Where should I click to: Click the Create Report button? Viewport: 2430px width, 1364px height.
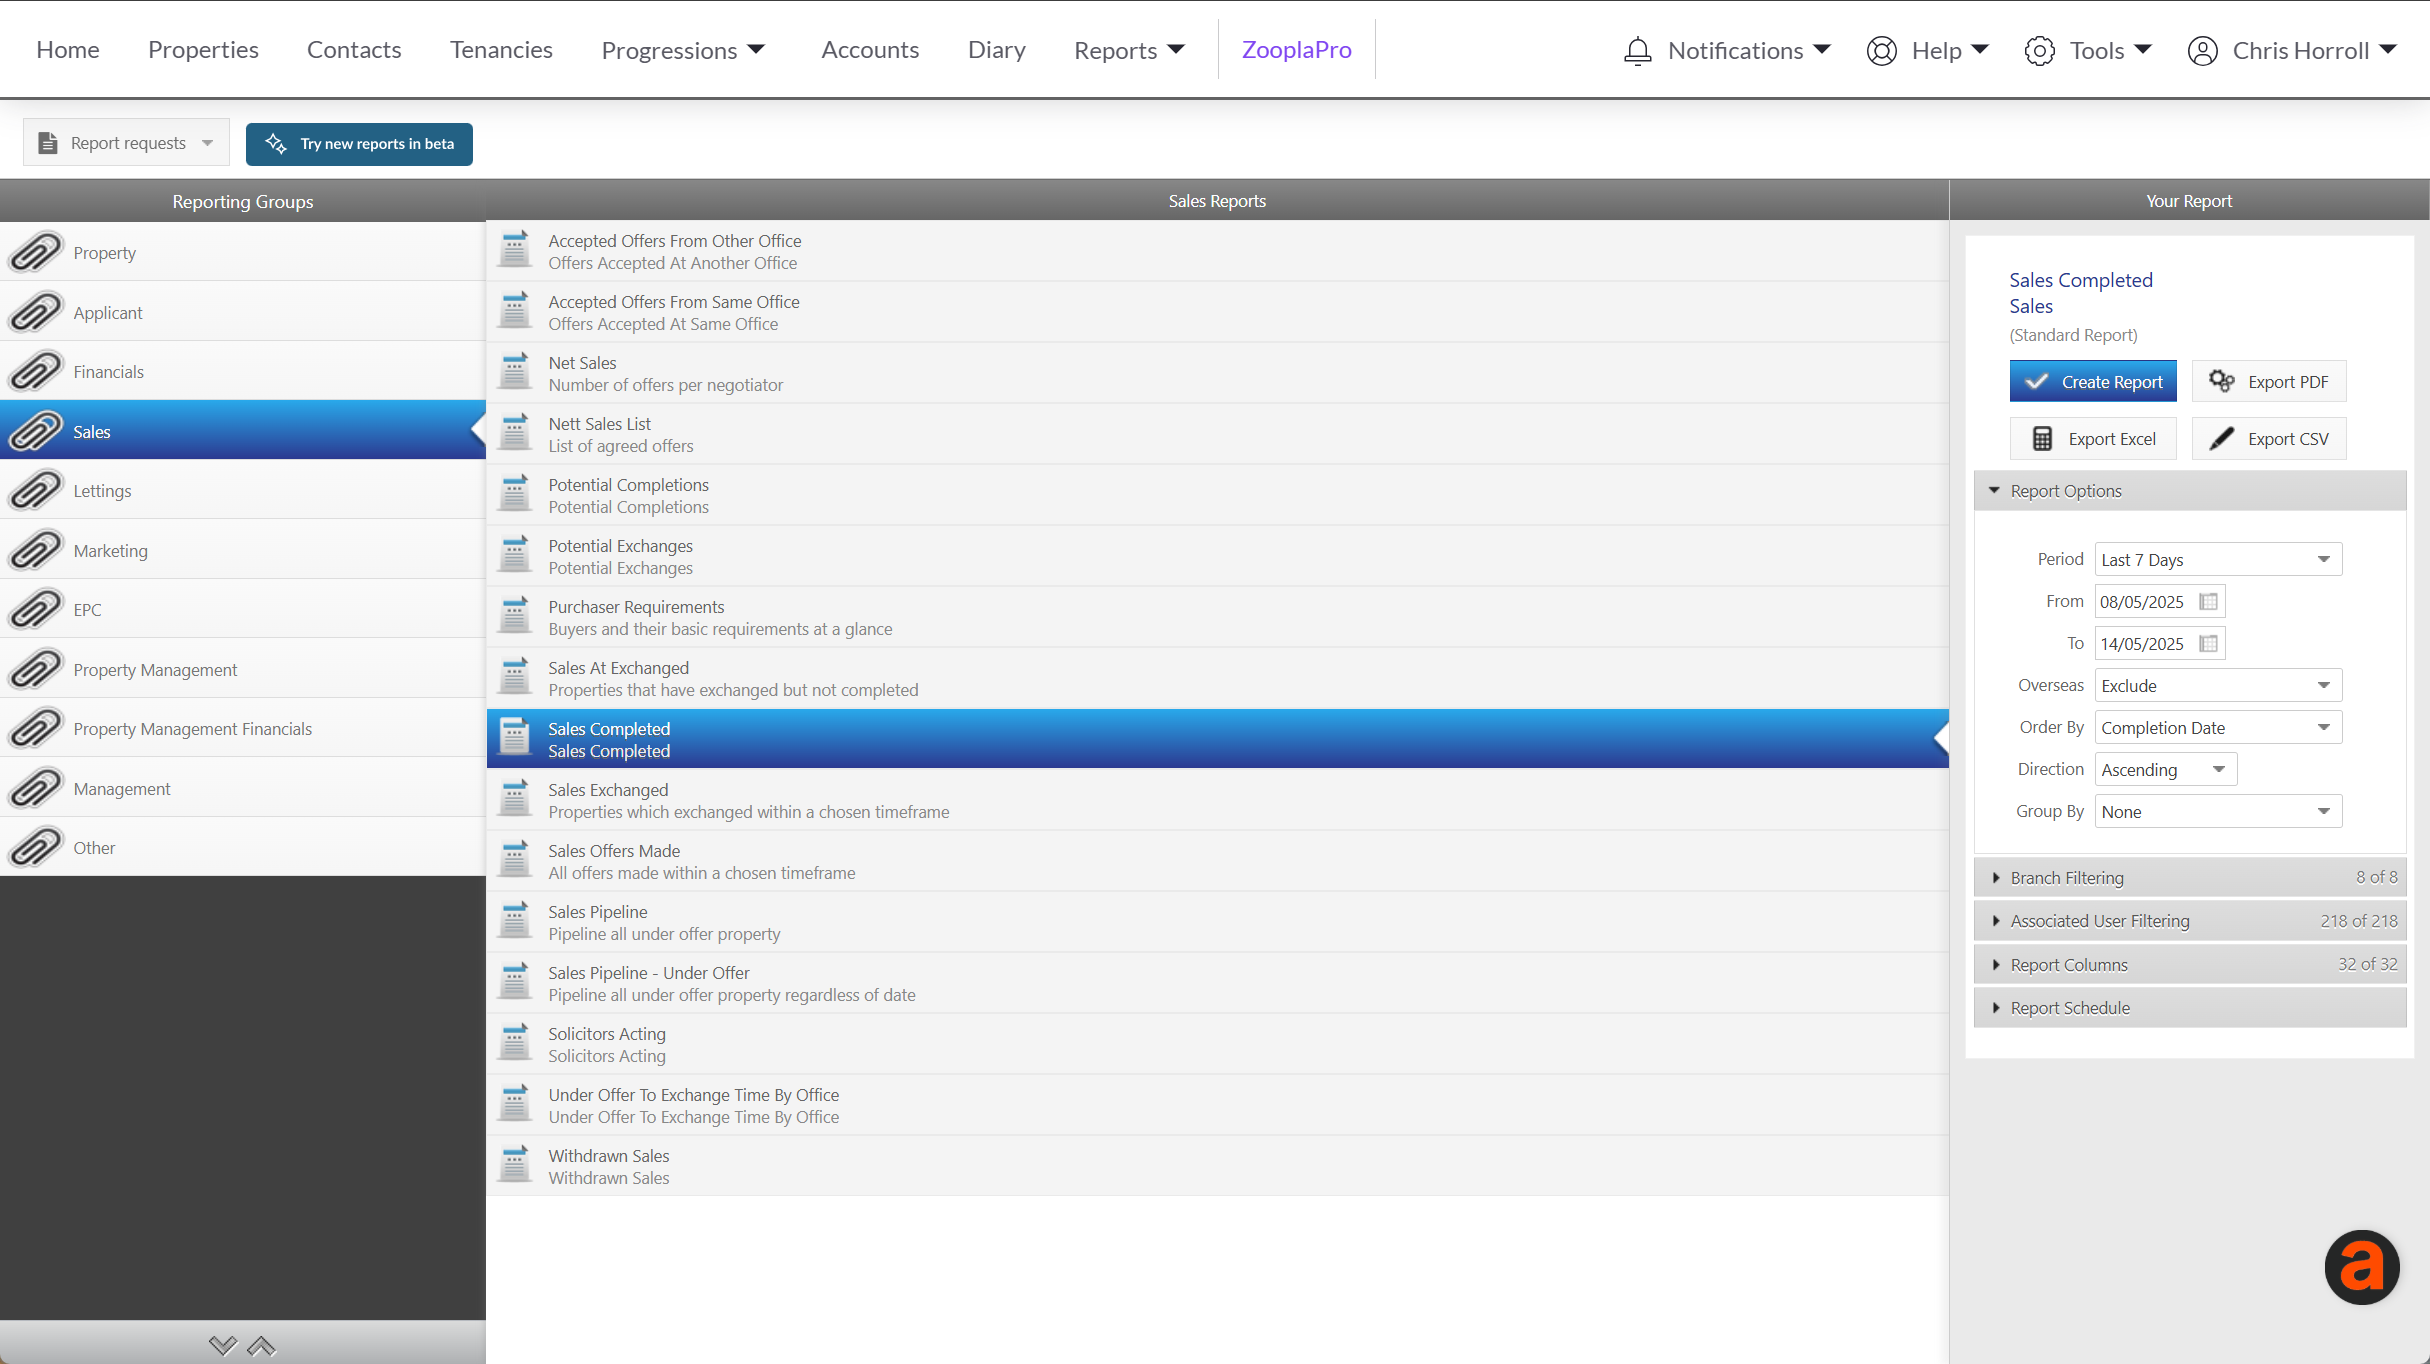point(2092,381)
